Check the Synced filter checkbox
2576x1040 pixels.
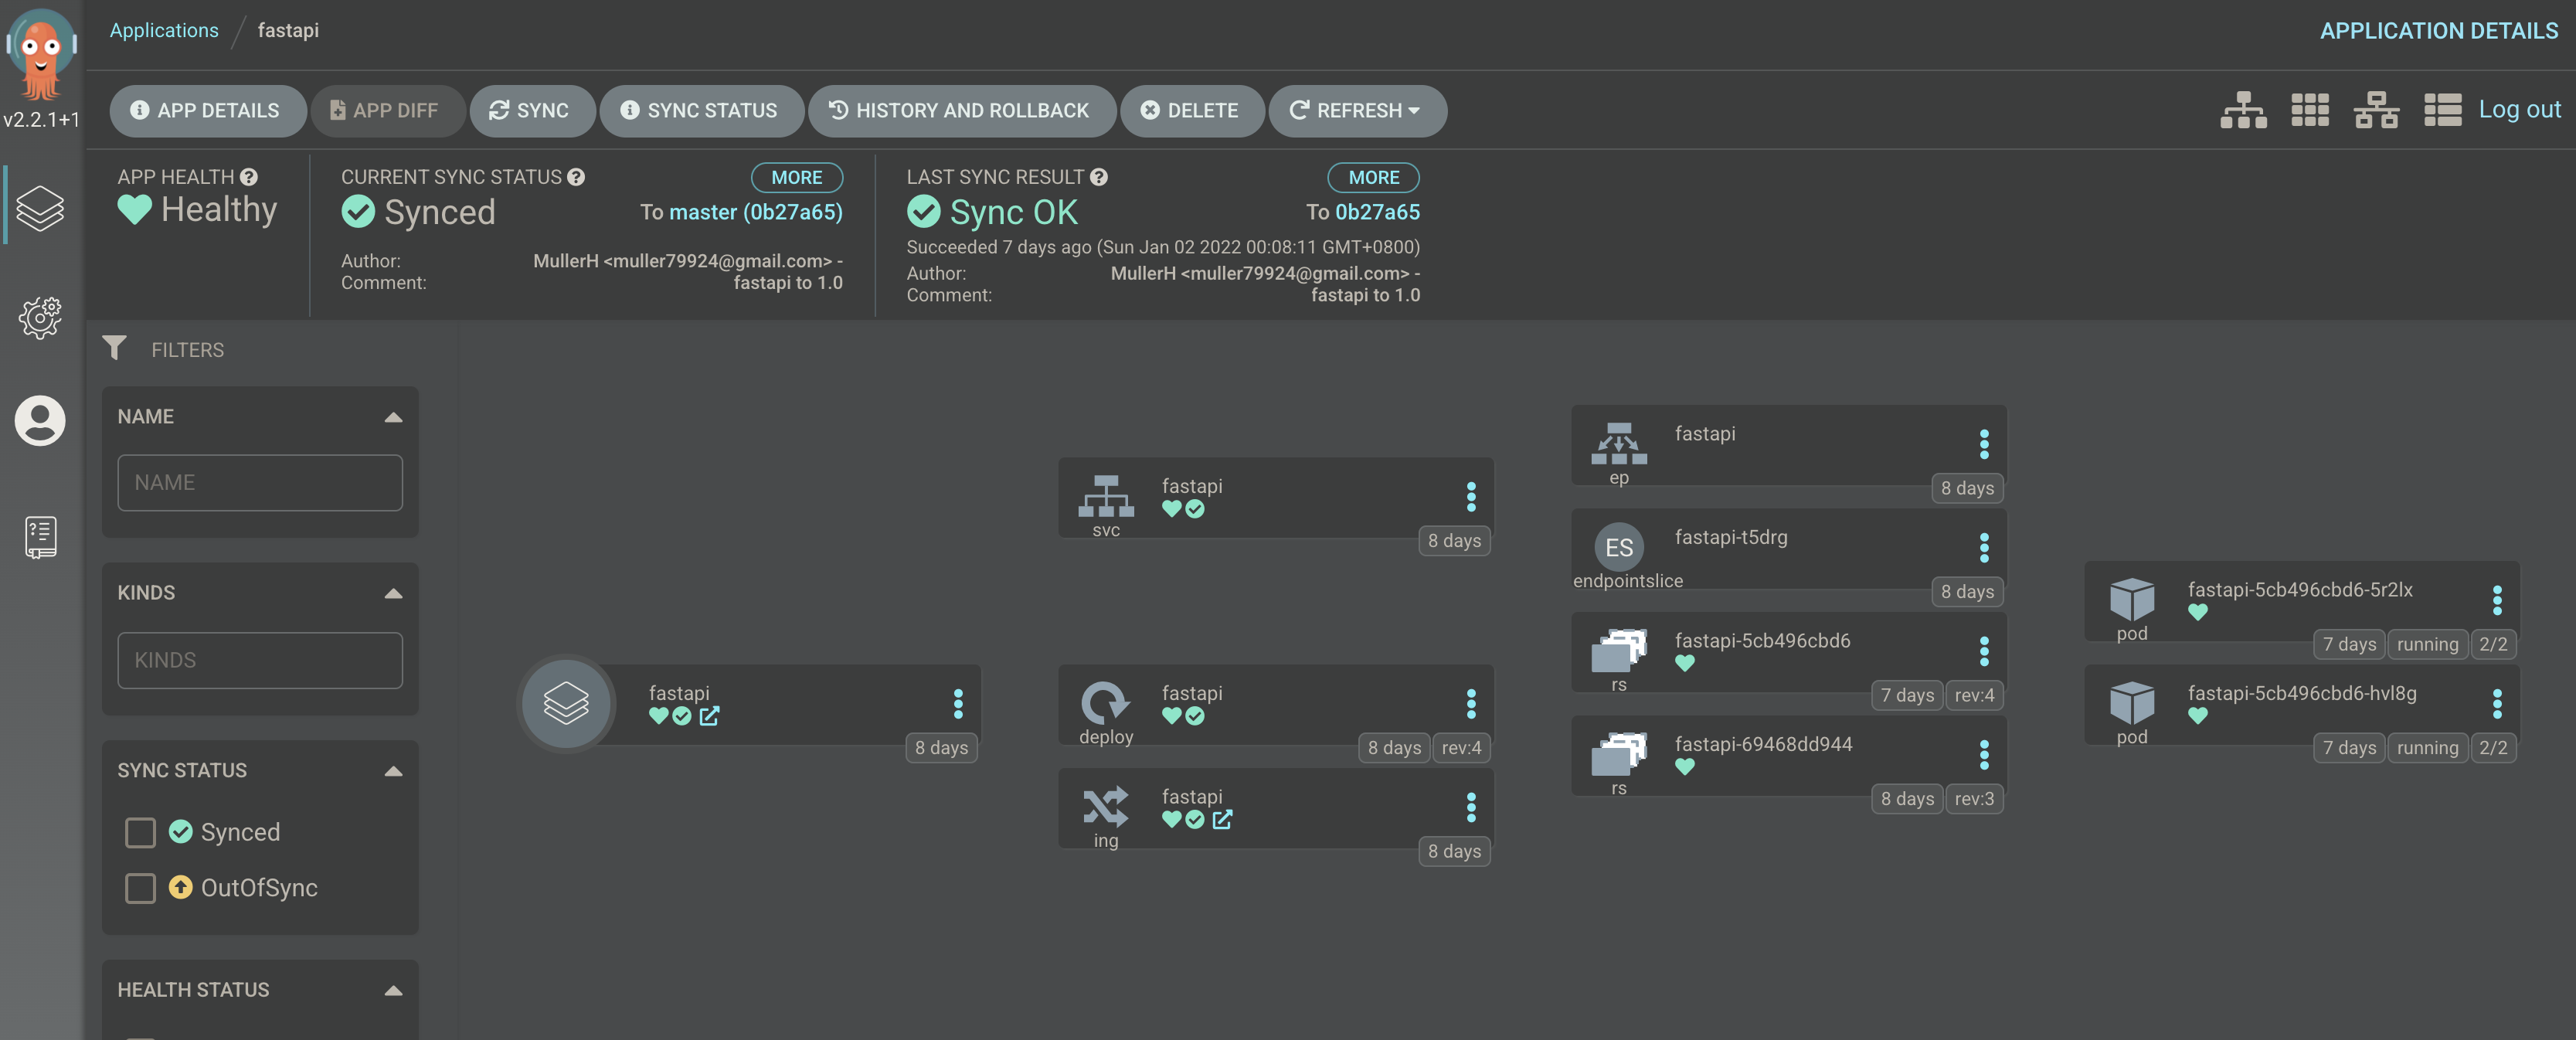coord(140,832)
